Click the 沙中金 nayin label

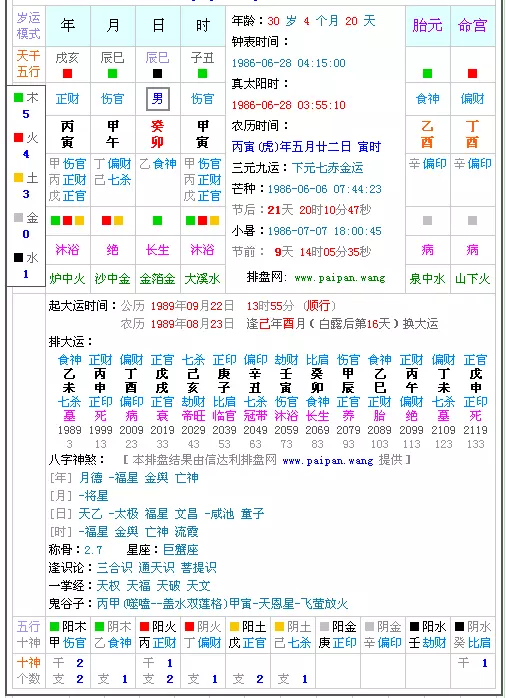(x=113, y=279)
